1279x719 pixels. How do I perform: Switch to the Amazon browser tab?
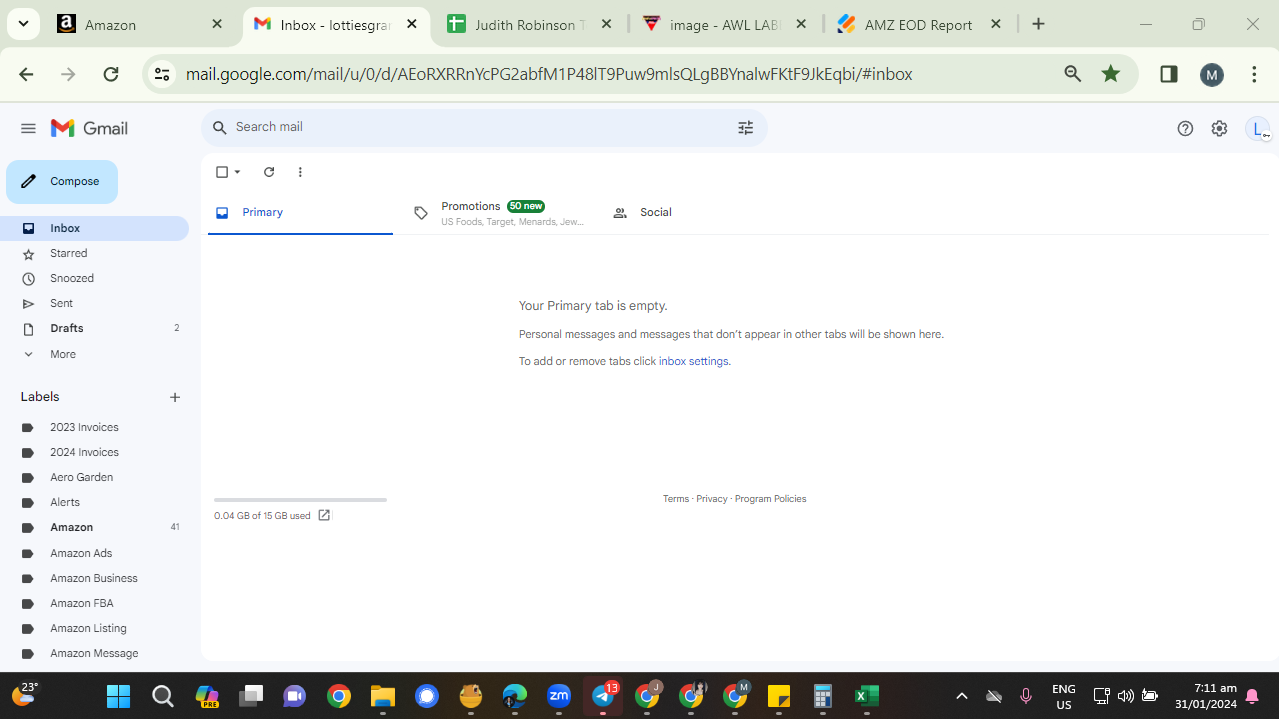140,24
